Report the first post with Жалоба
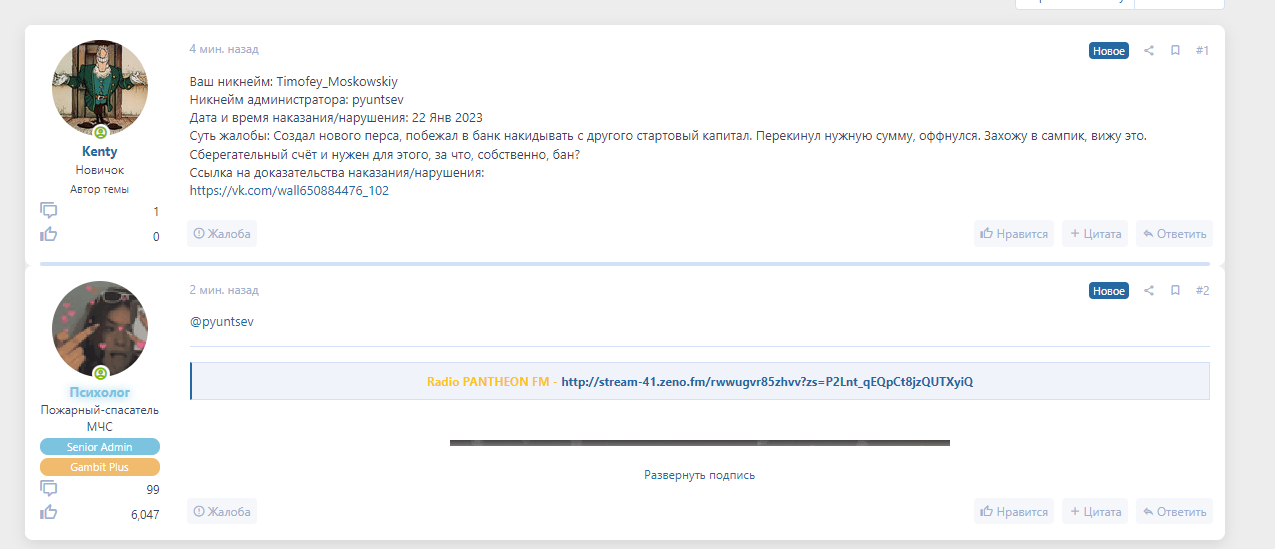The image size is (1275, 549). click(x=222, y=234)
